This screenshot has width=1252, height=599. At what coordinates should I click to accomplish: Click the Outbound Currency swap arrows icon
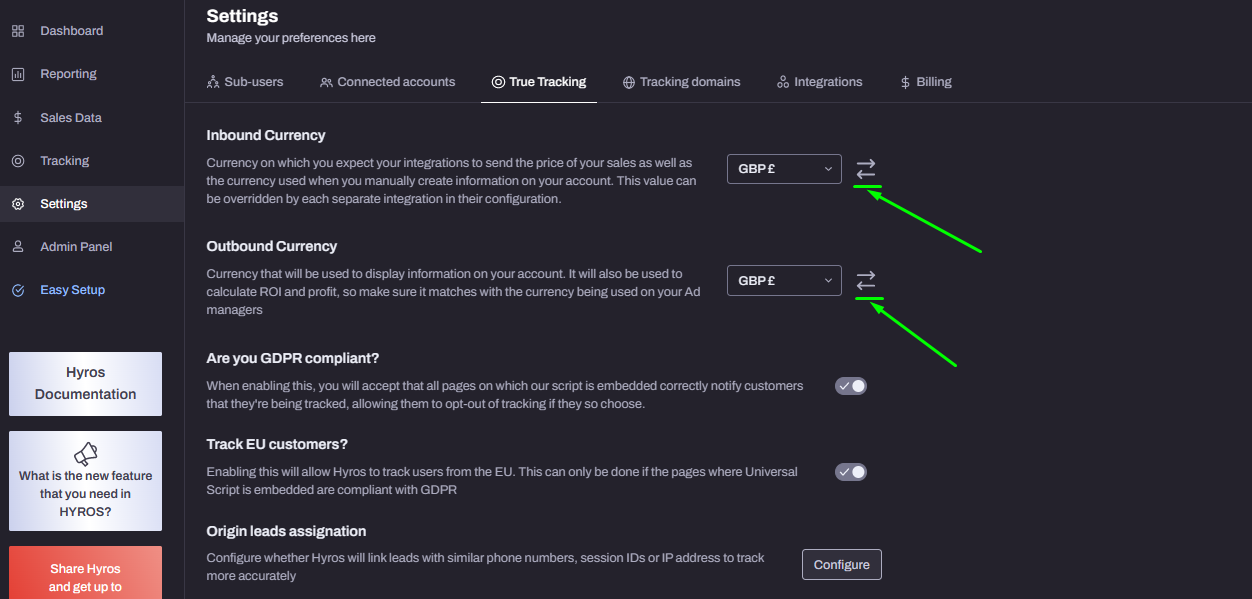[865, 280]
